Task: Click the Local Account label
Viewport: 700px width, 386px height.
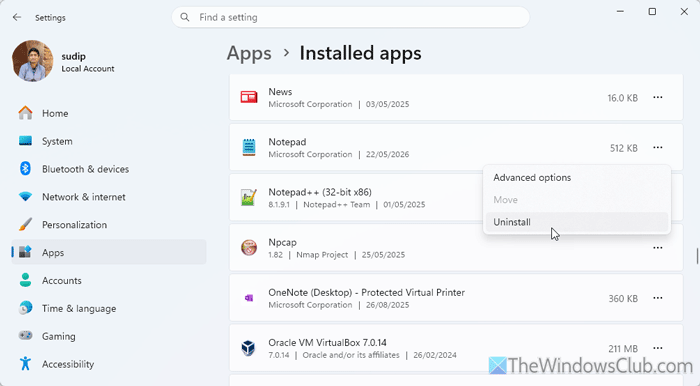Action: pos(88,69)
